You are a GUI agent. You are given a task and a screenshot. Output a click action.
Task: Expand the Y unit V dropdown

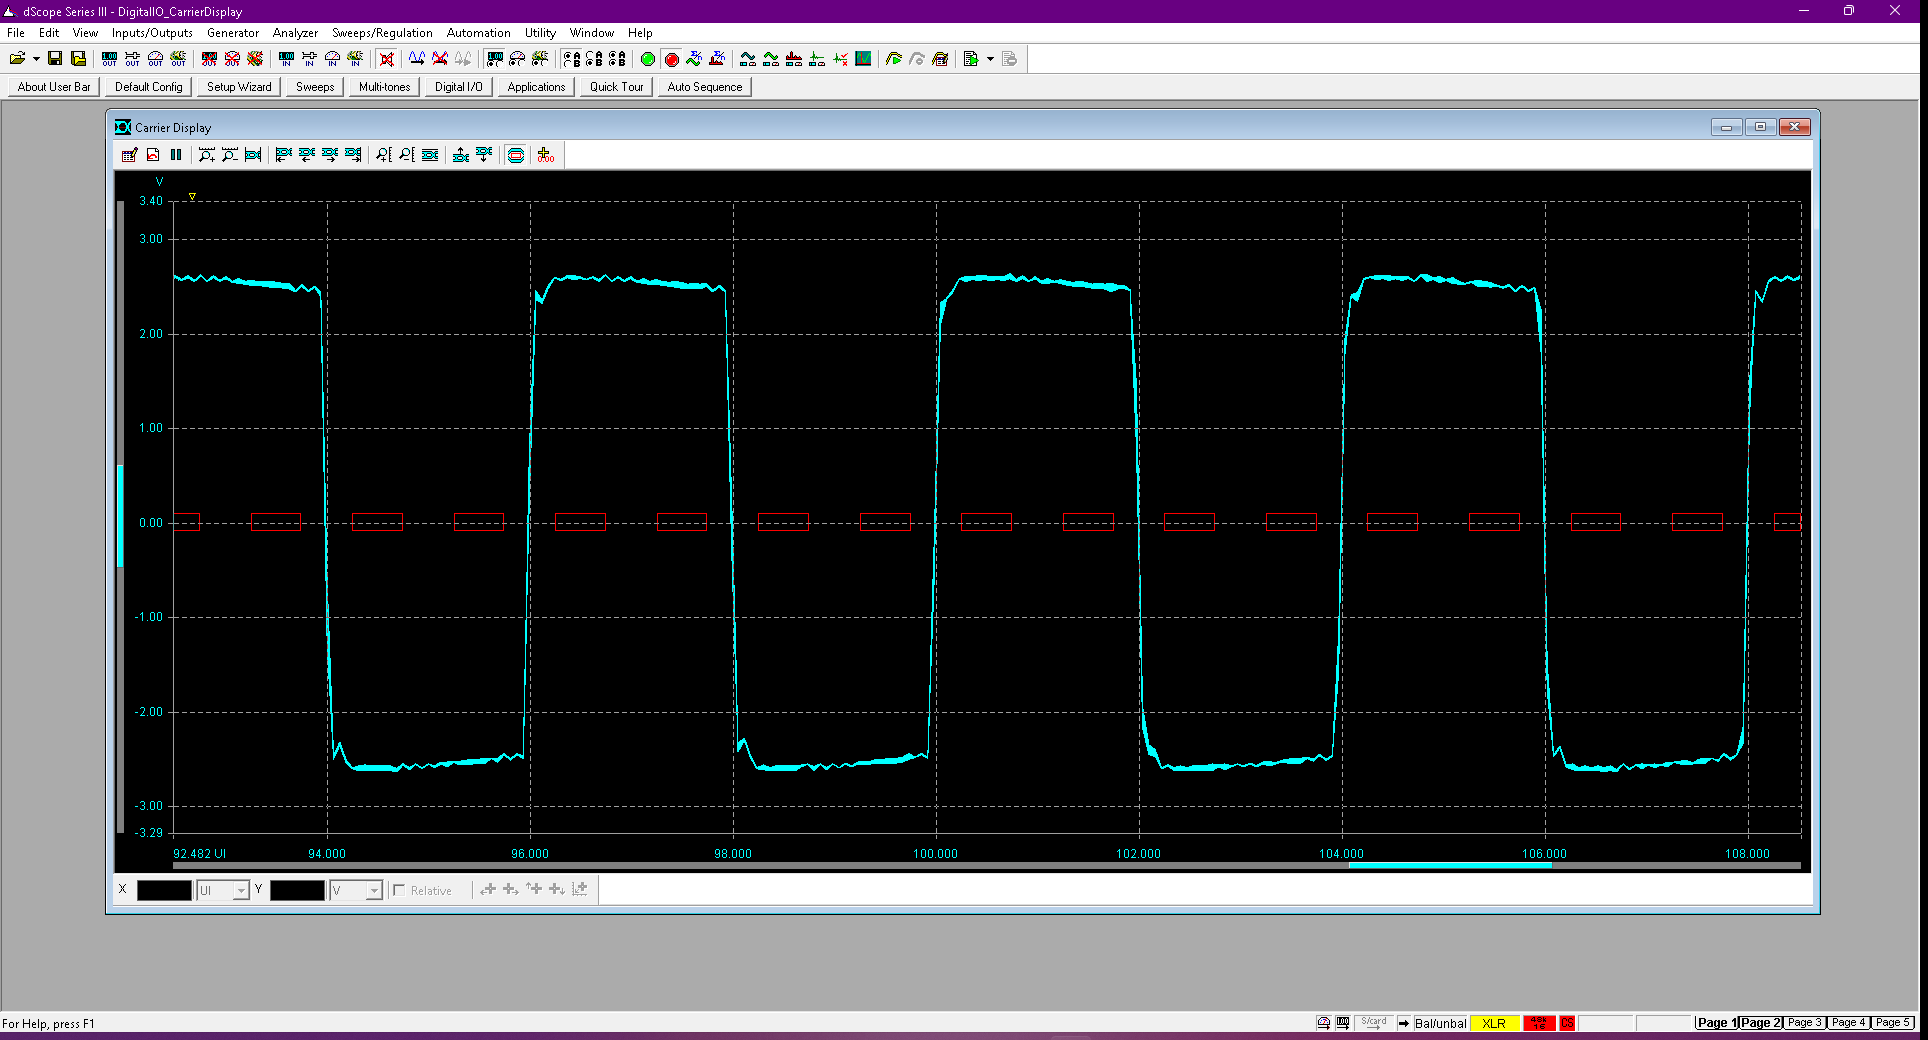pyautogui.click(x=374, y=890)
